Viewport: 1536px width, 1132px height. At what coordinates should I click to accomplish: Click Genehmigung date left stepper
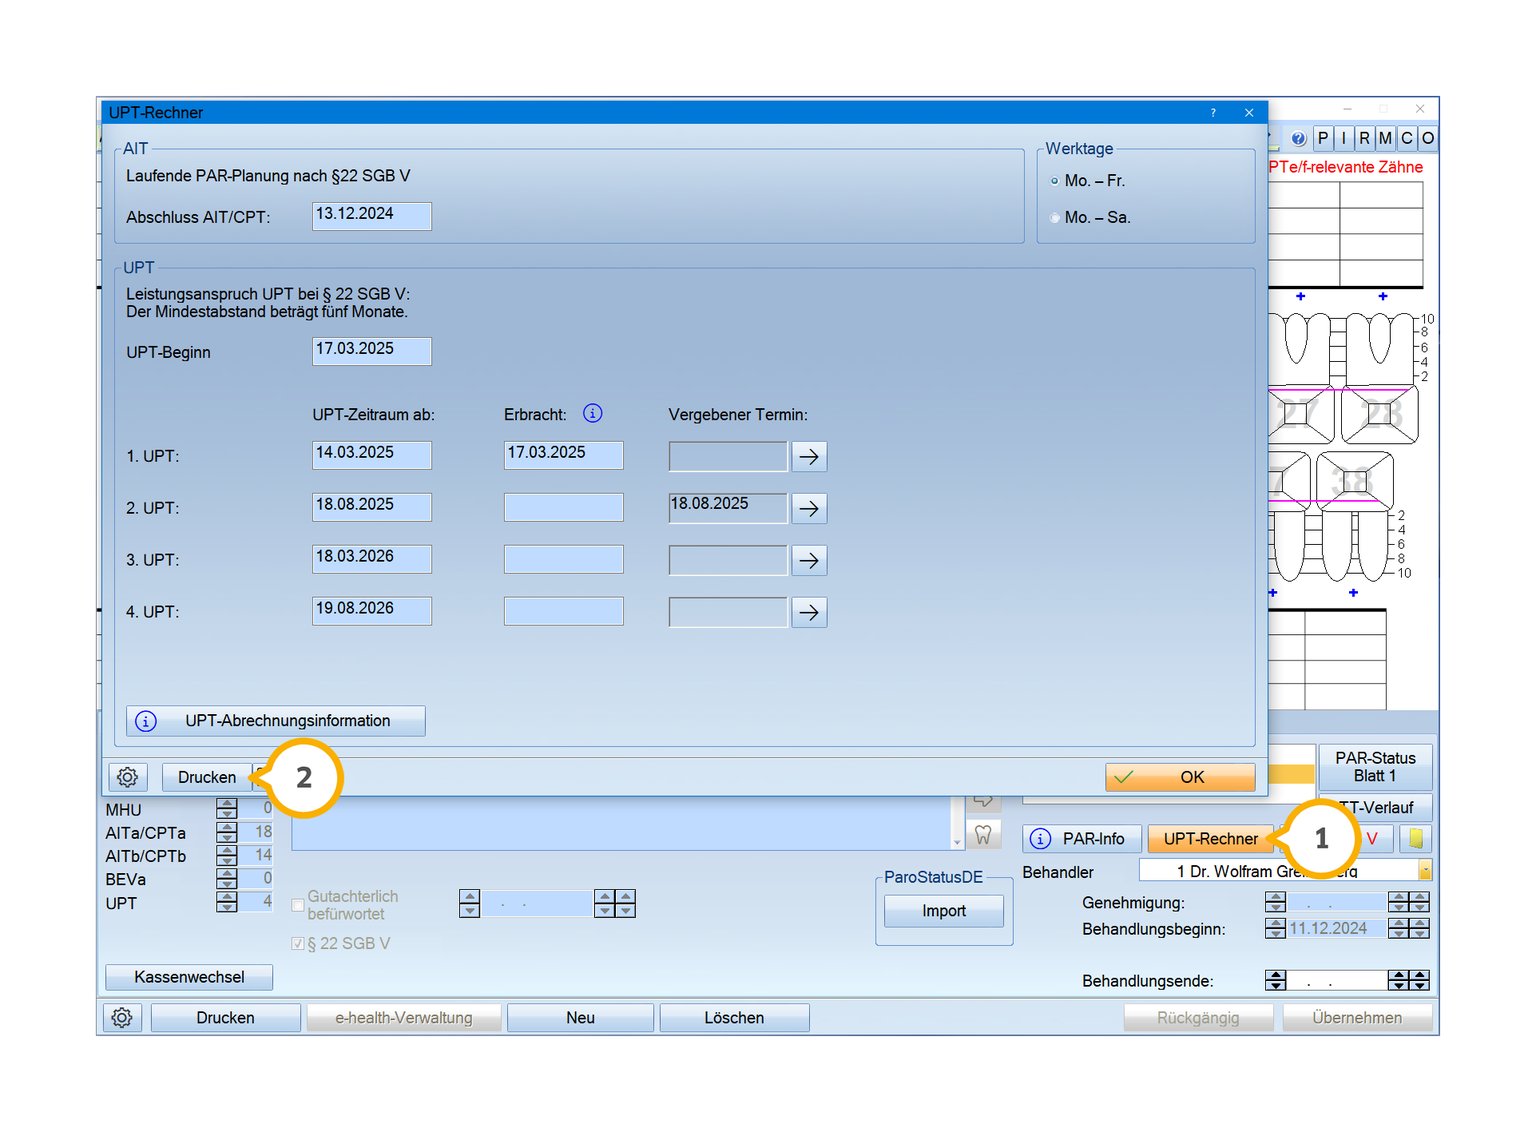[1275, 902]
